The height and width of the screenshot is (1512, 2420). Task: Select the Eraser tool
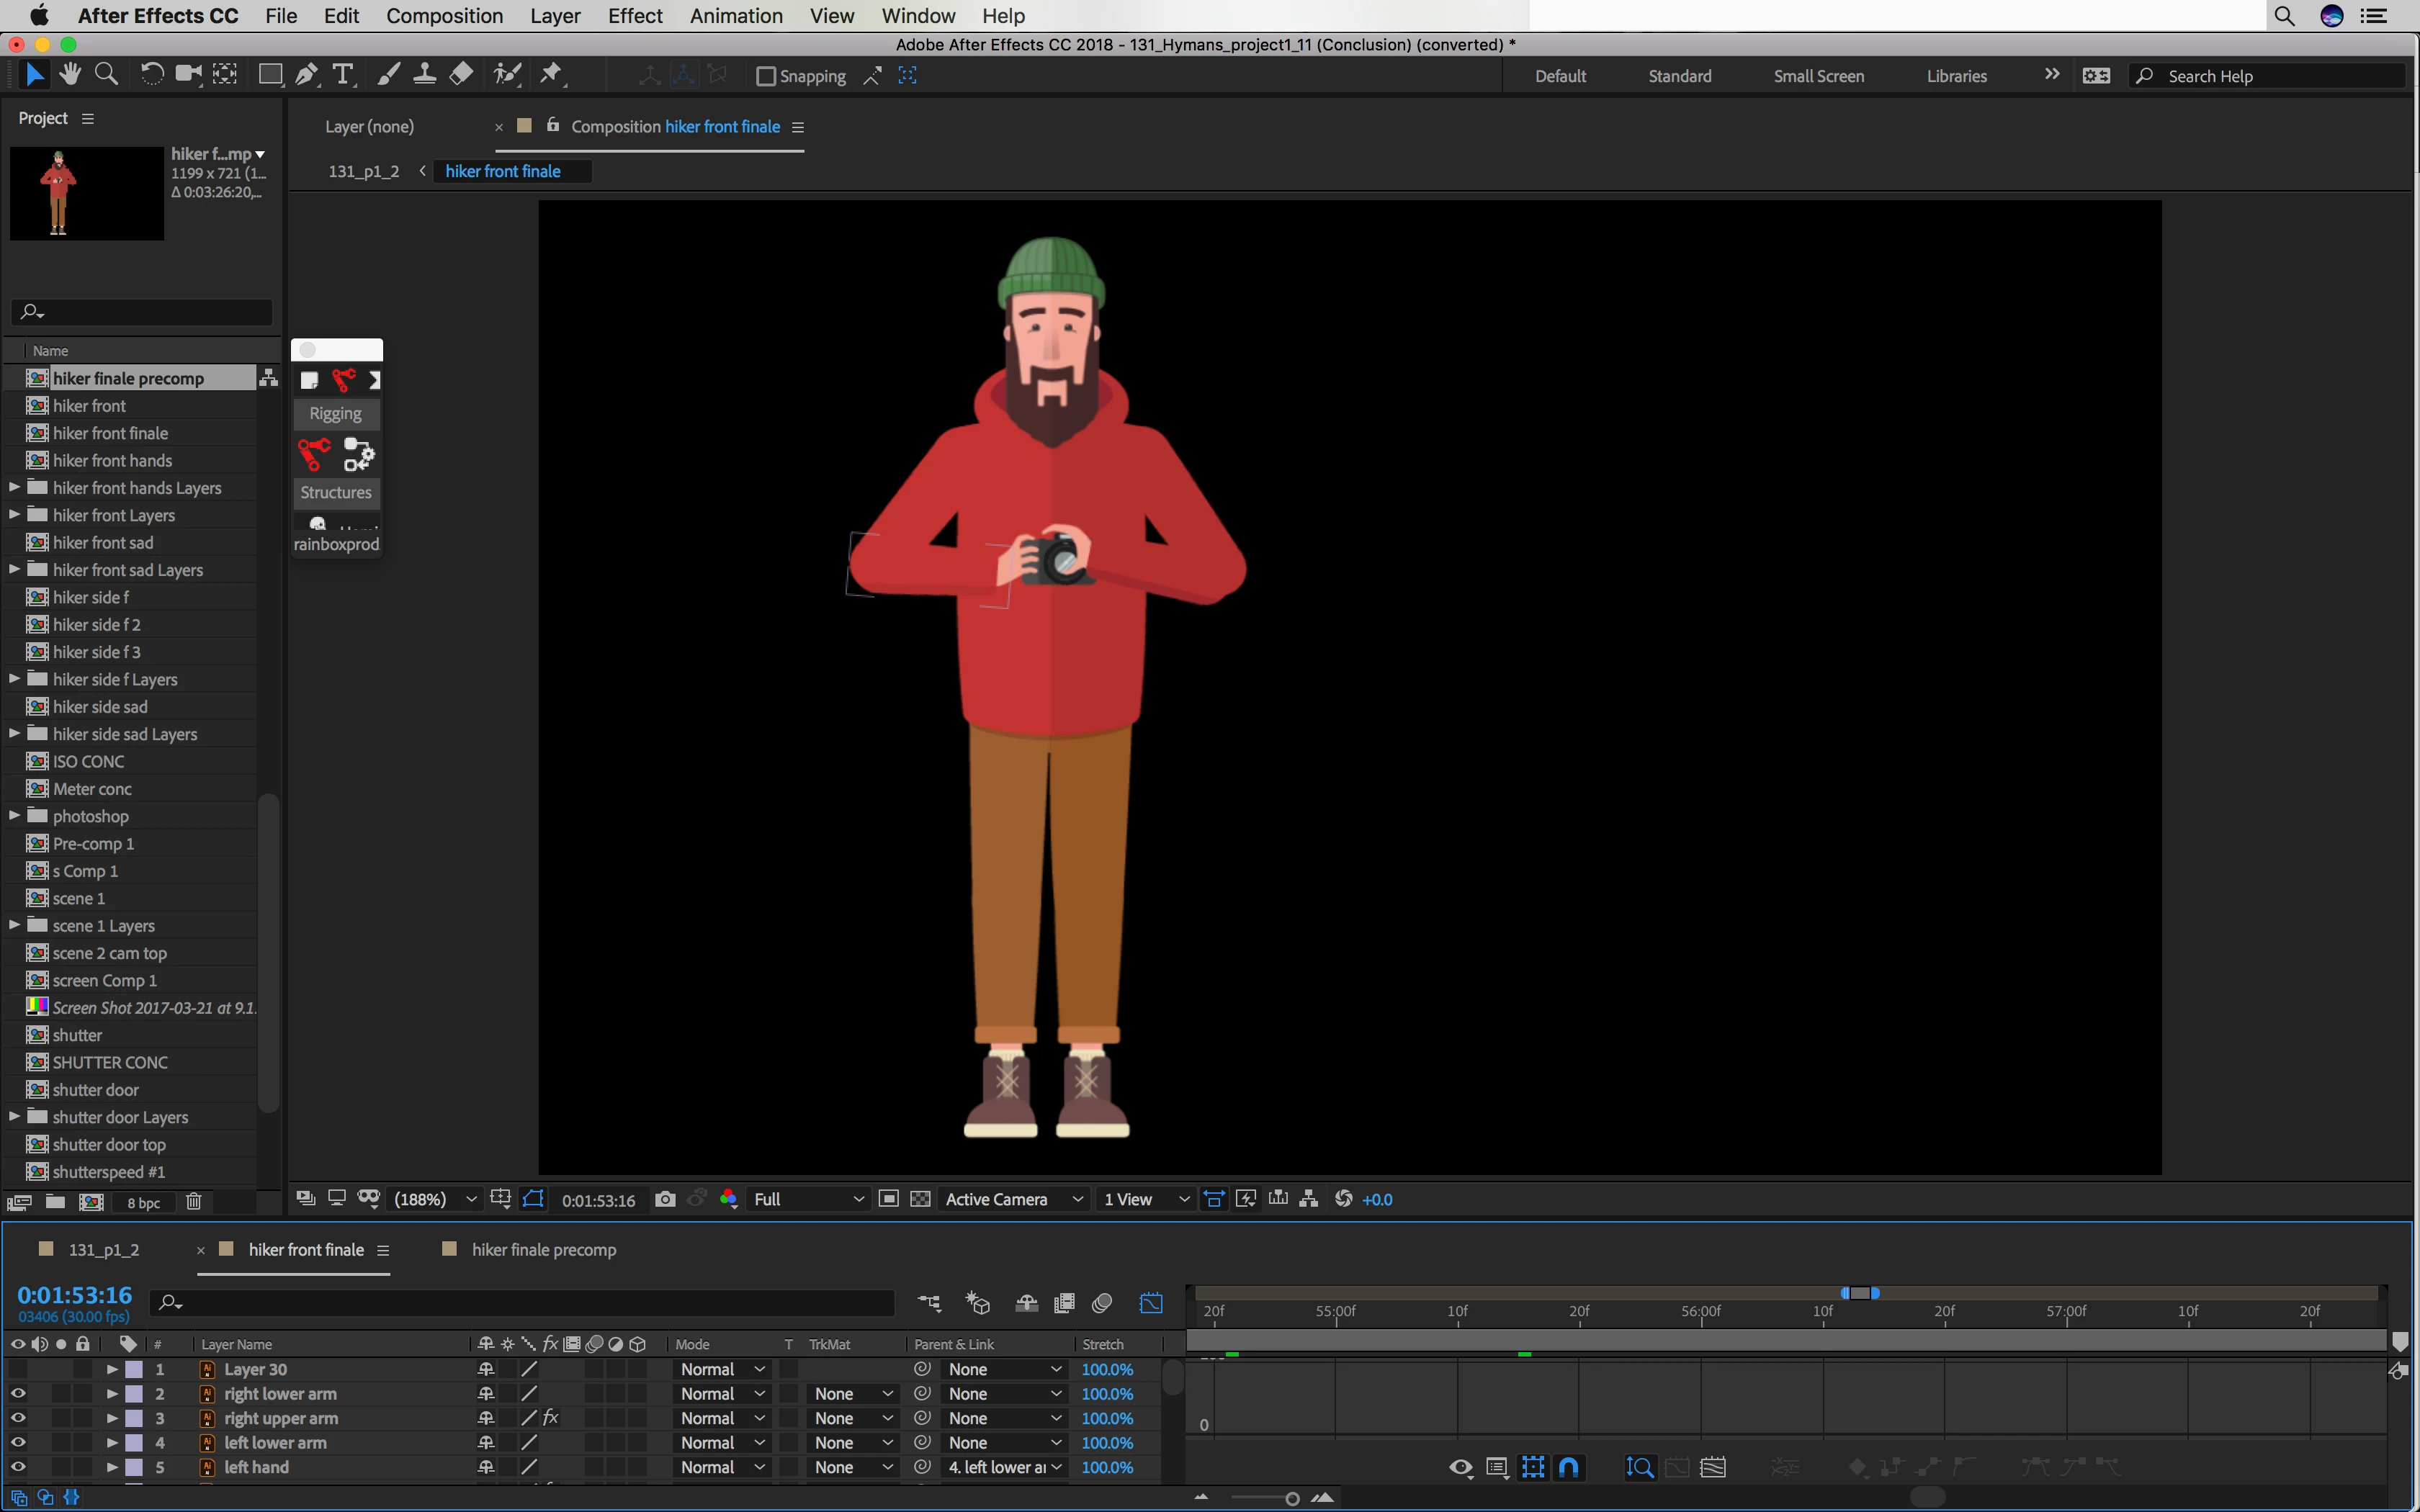pyautogui.click(x=461, y=75)
